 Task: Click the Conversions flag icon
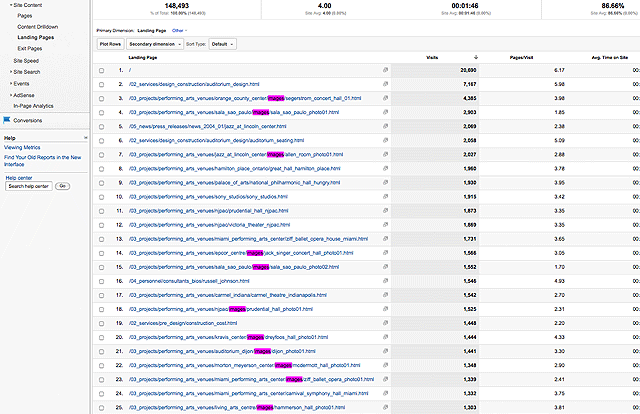coord(6,119)
